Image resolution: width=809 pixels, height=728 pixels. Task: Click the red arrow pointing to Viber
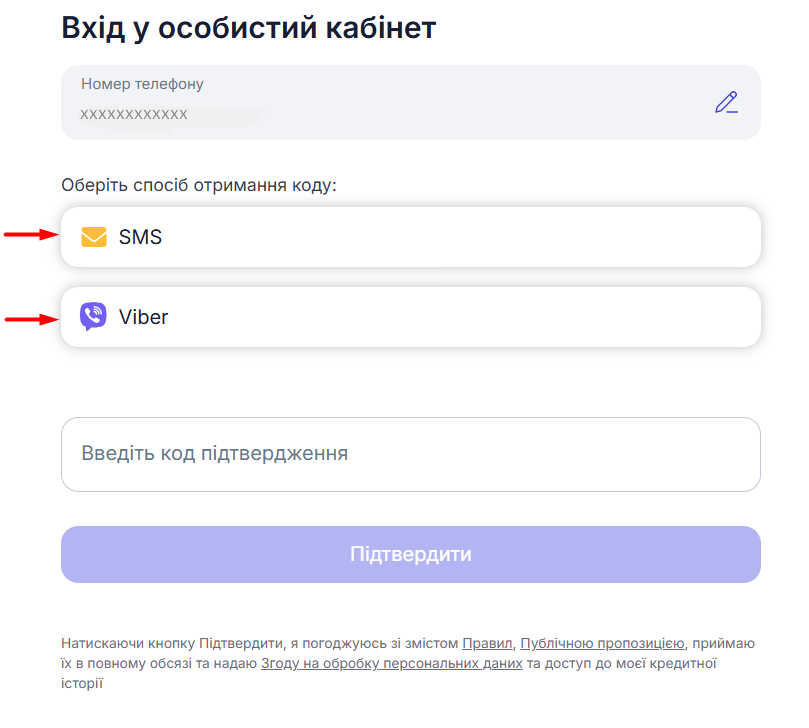(28, 319)
